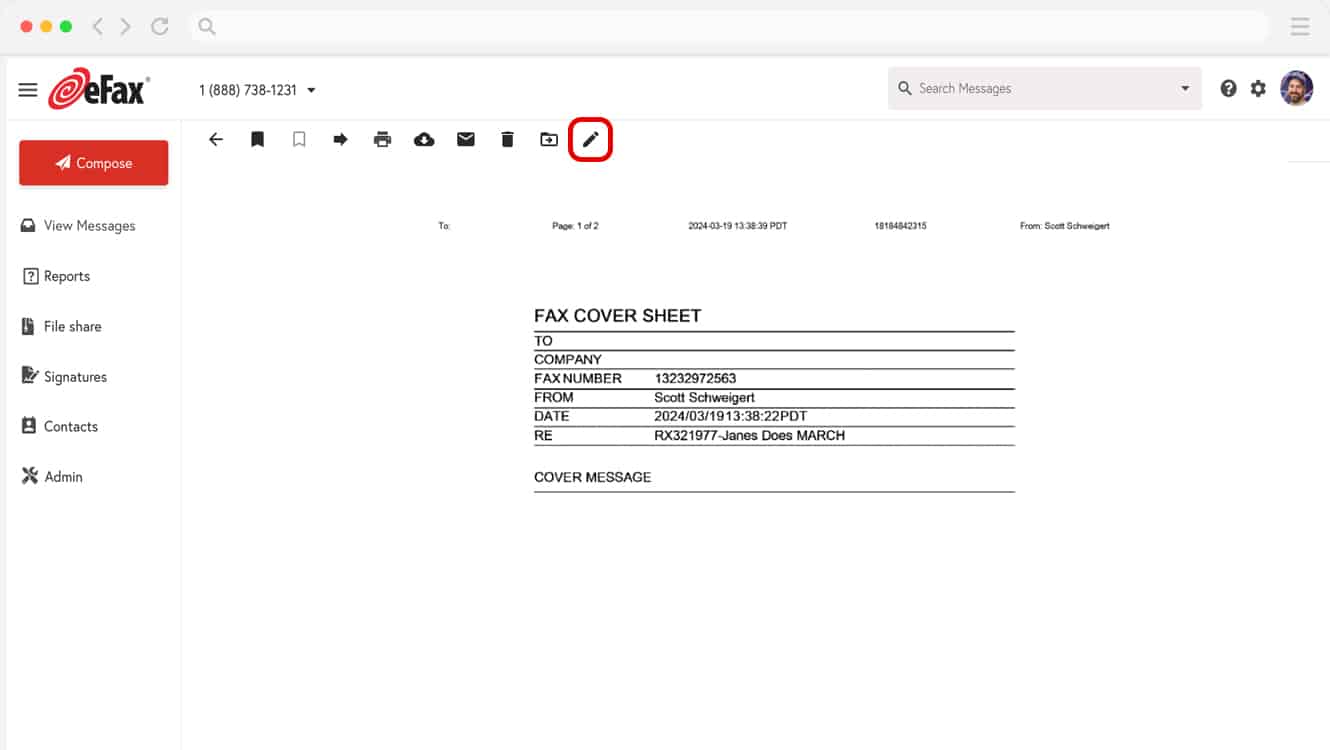
Task: Toggle the outlined bookmark marker
Action: pyautogui.click(x=298, y=139)
